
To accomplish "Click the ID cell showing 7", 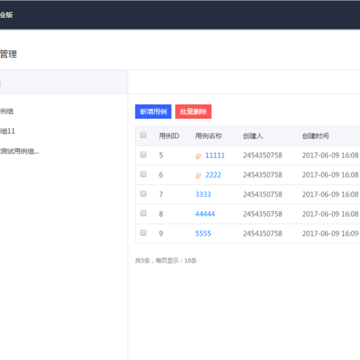I will pyautogui.click(x=161, y=194).
